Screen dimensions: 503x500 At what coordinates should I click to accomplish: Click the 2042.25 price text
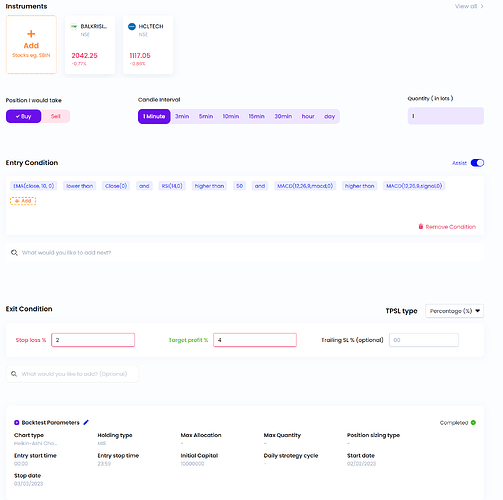point(85,56)
